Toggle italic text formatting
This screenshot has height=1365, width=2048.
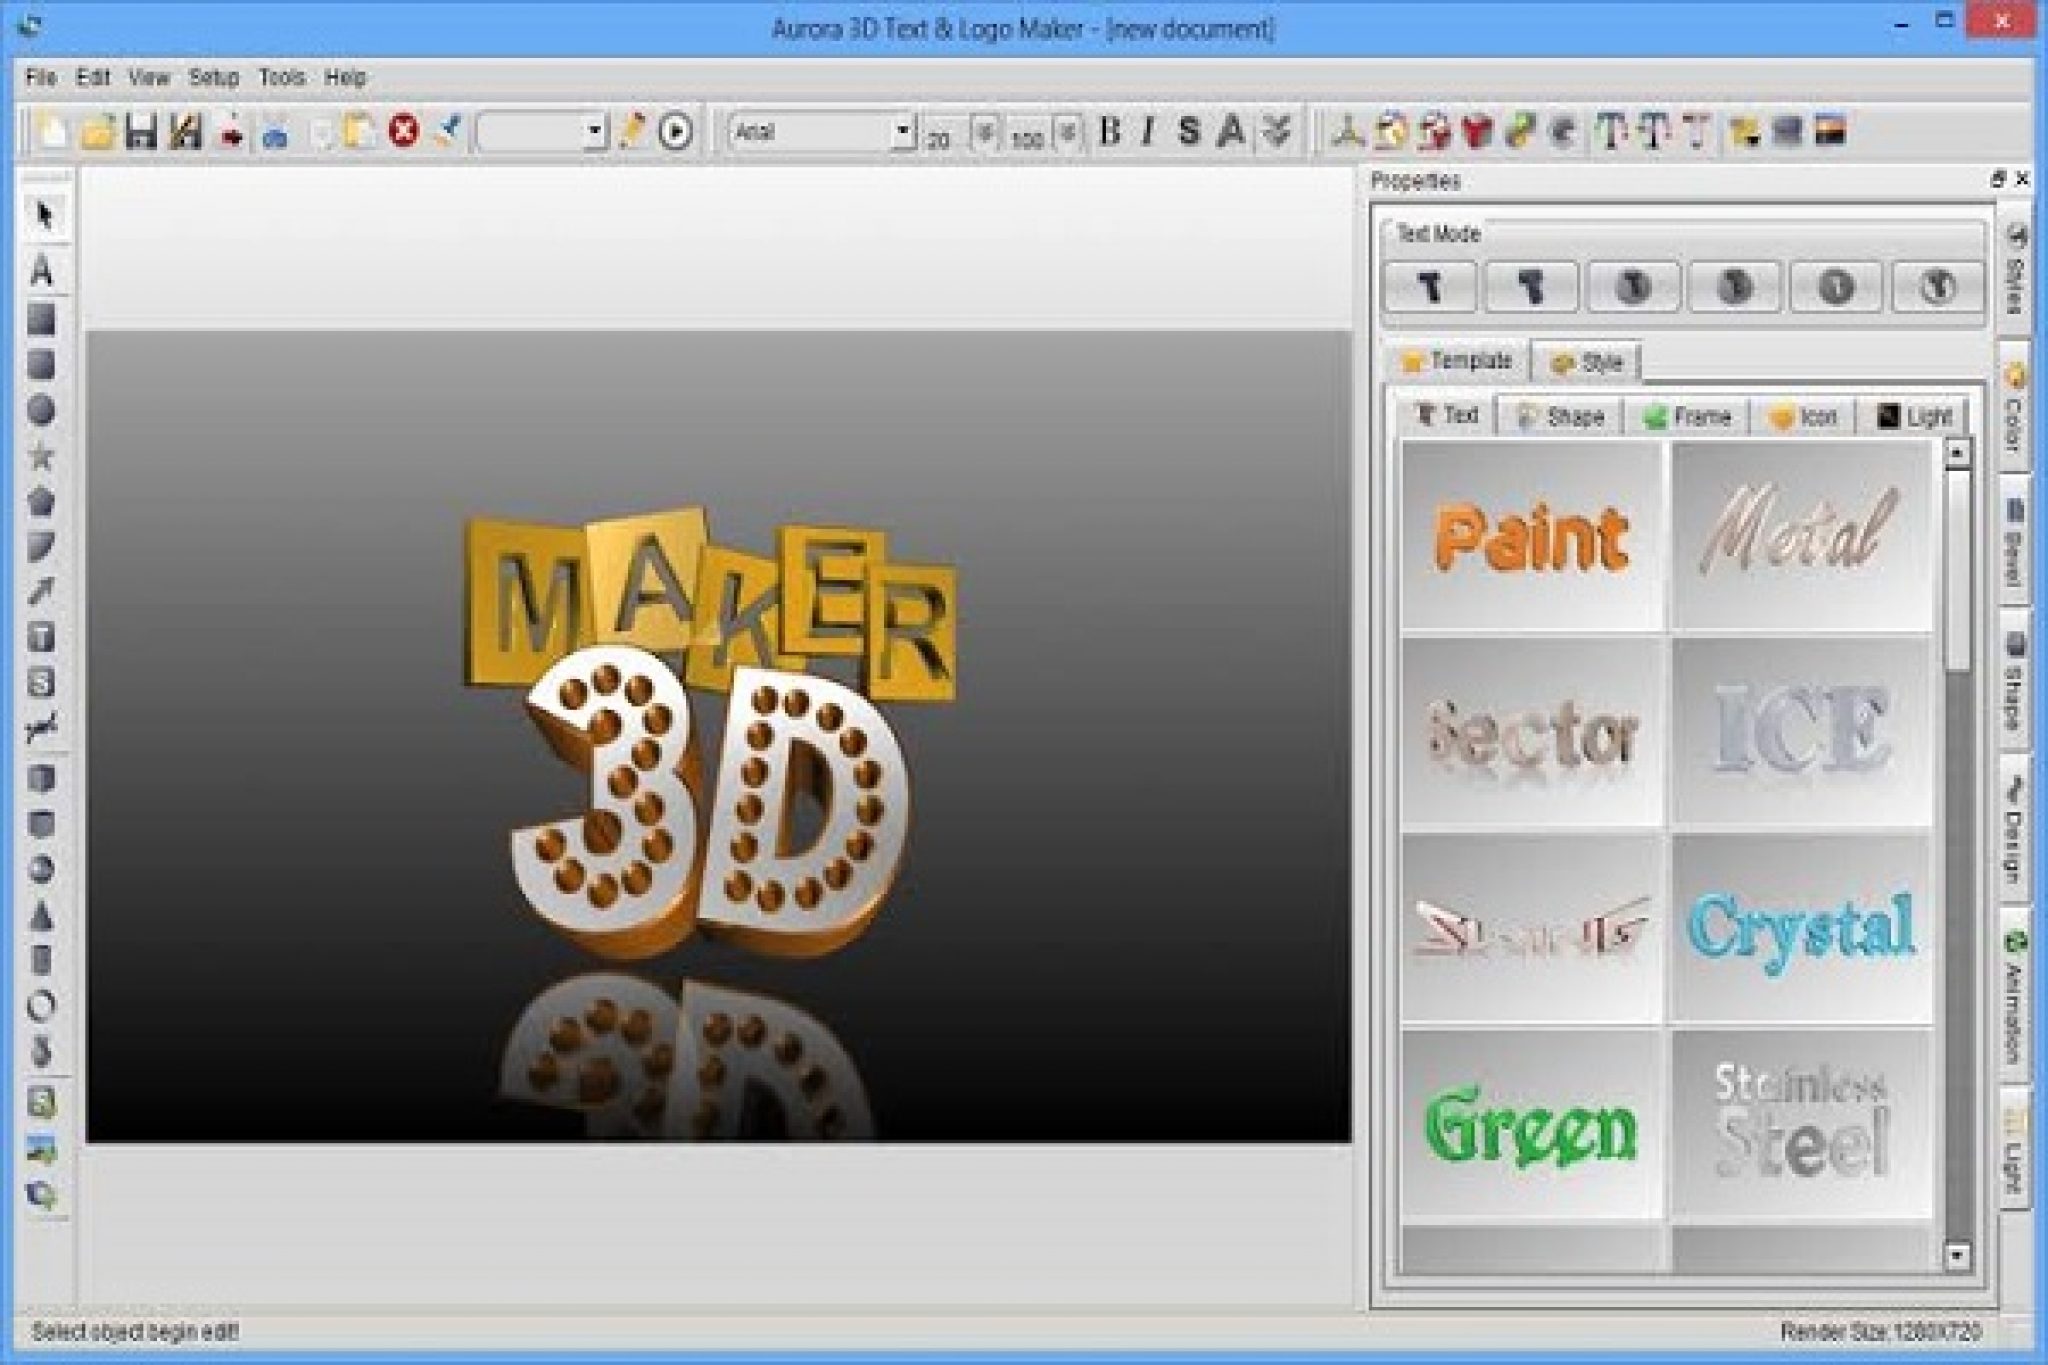1147,131
